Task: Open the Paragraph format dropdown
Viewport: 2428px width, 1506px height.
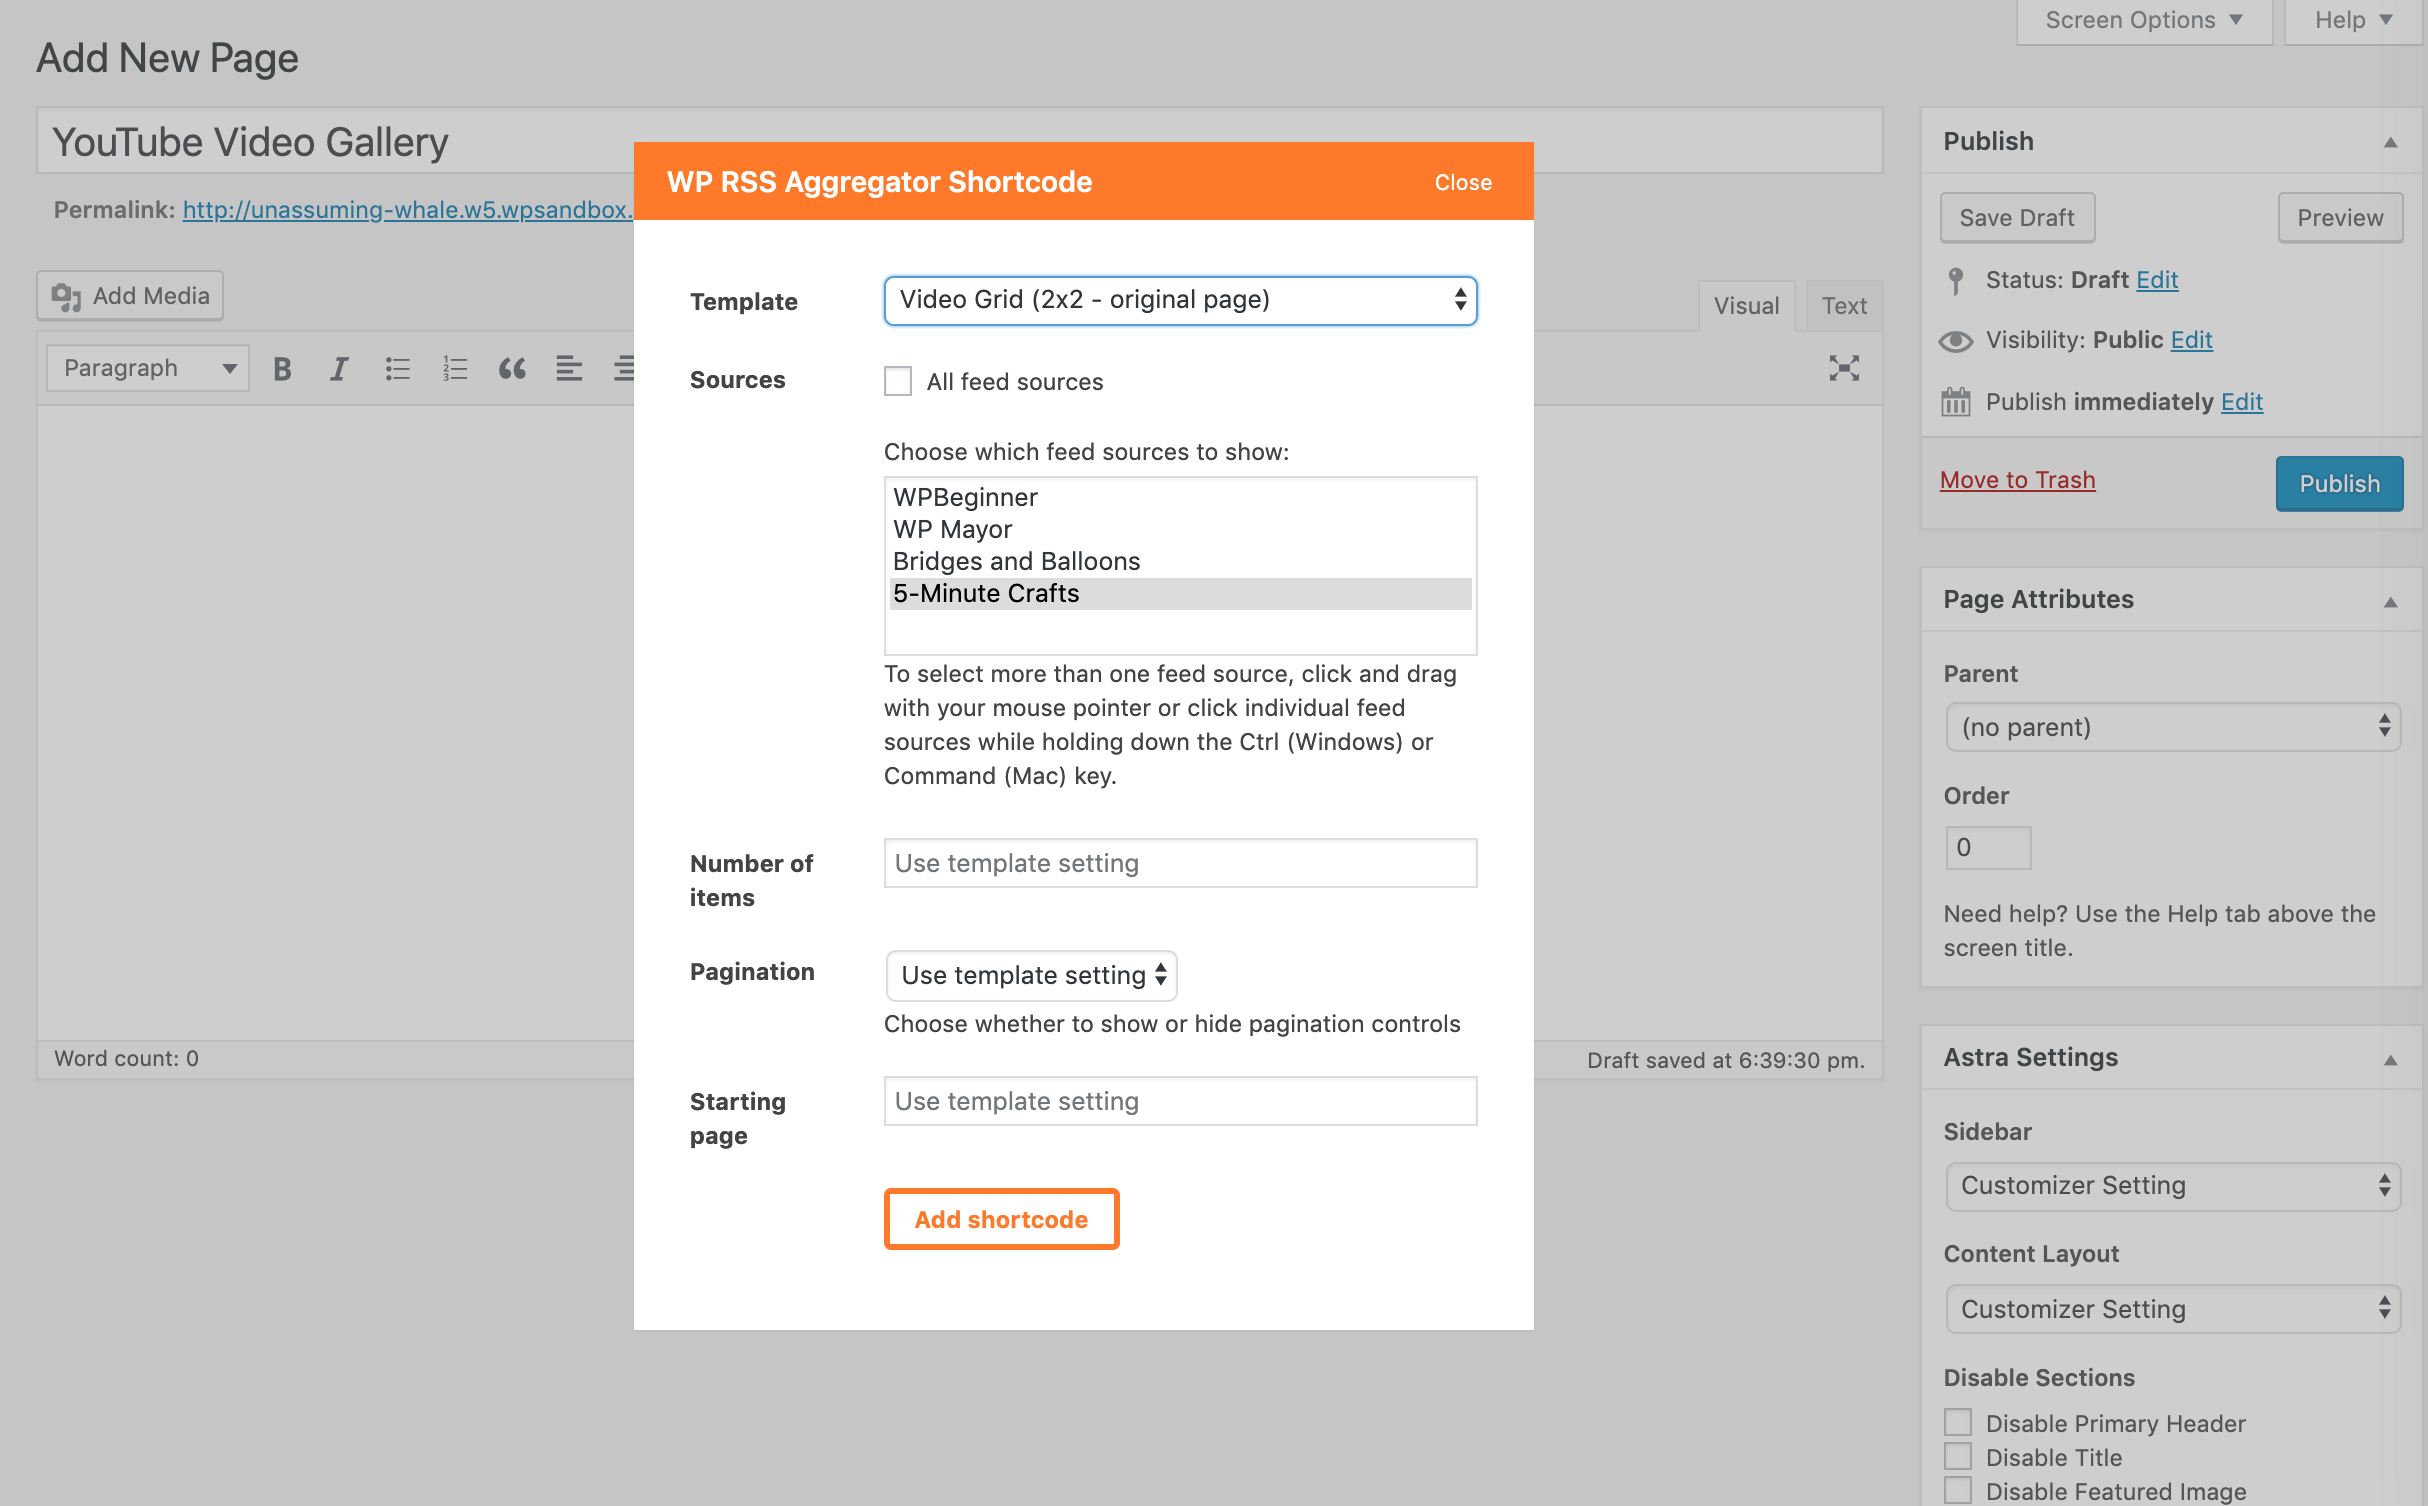Action: (x=148, y=368)
